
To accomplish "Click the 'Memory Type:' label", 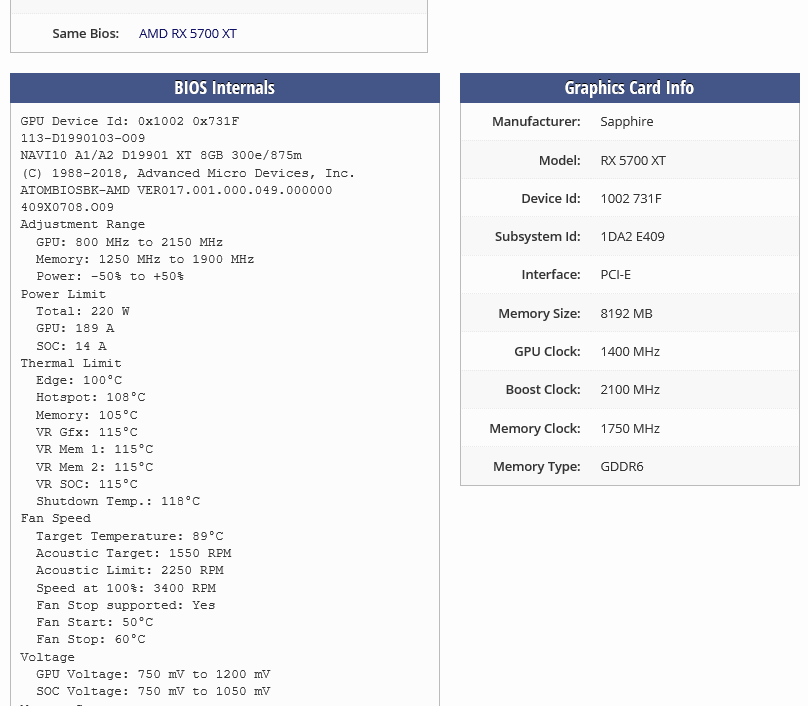I will coord(536,467).
